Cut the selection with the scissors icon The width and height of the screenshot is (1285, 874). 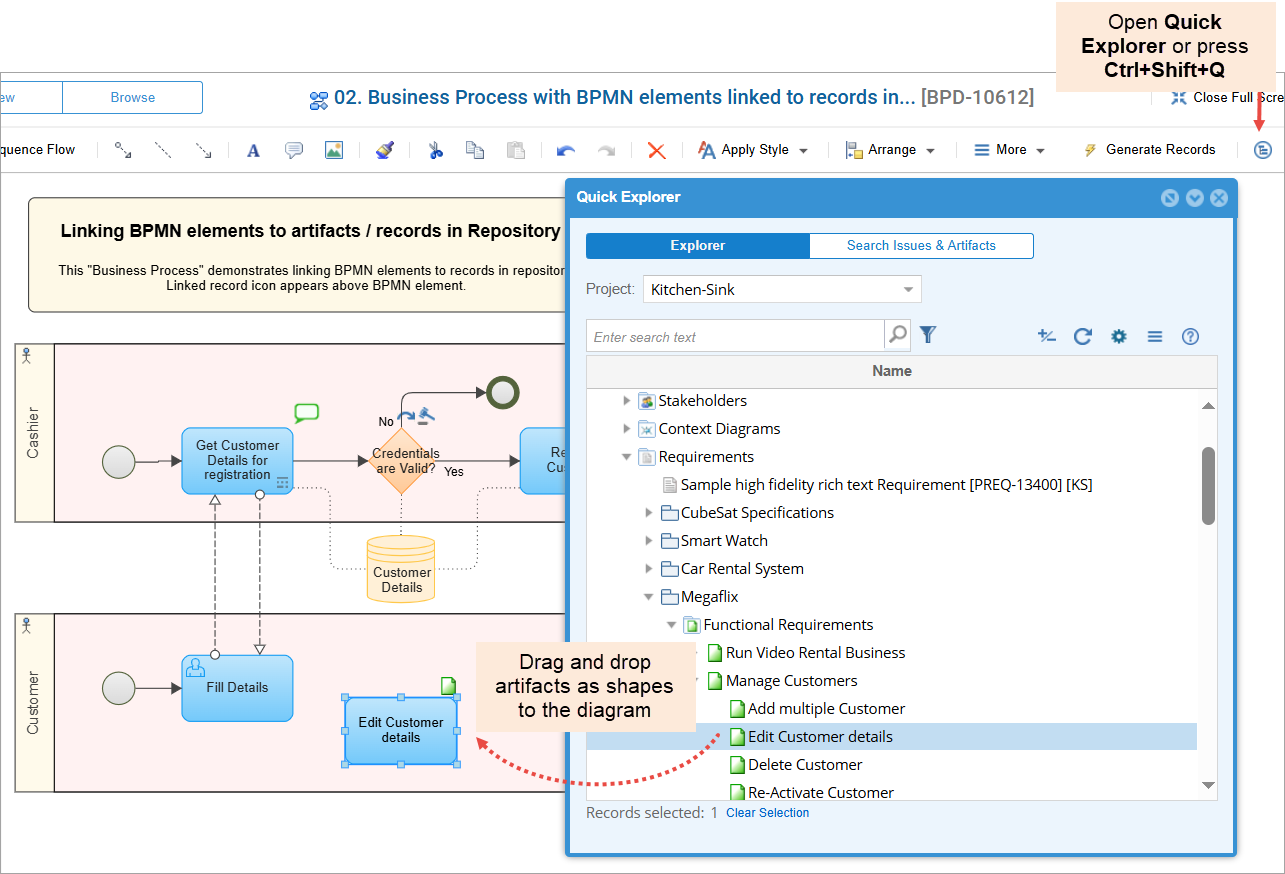[x=435, y=150]
